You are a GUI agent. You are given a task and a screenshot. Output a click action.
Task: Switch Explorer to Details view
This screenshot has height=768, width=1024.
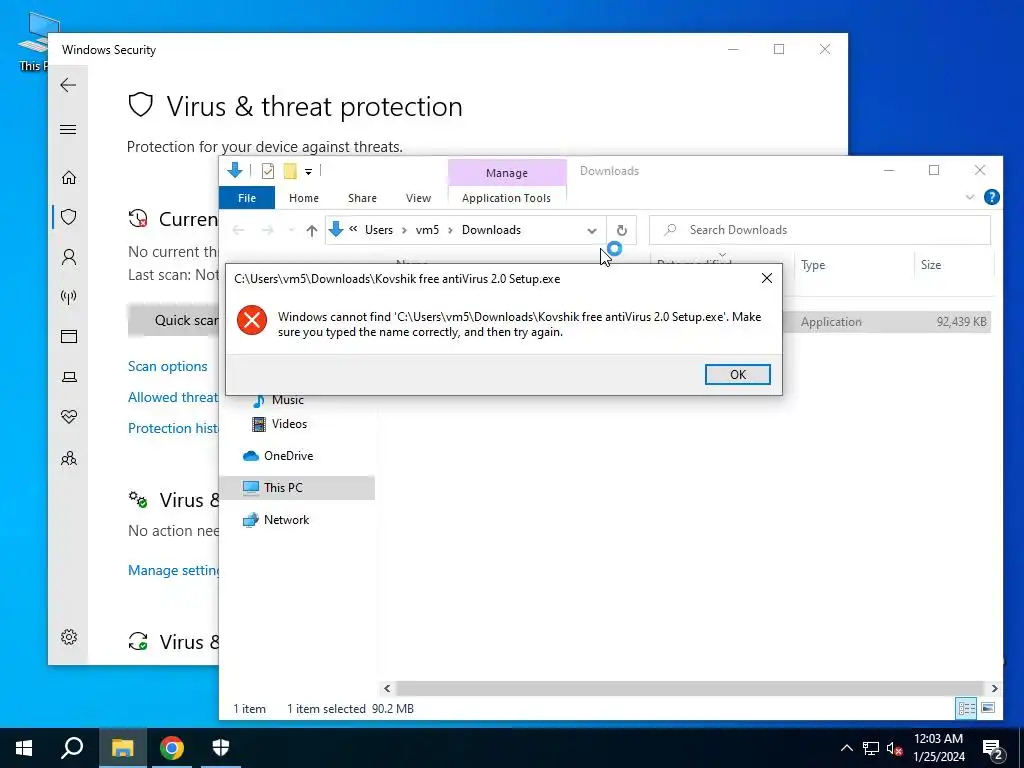point(967,708)
